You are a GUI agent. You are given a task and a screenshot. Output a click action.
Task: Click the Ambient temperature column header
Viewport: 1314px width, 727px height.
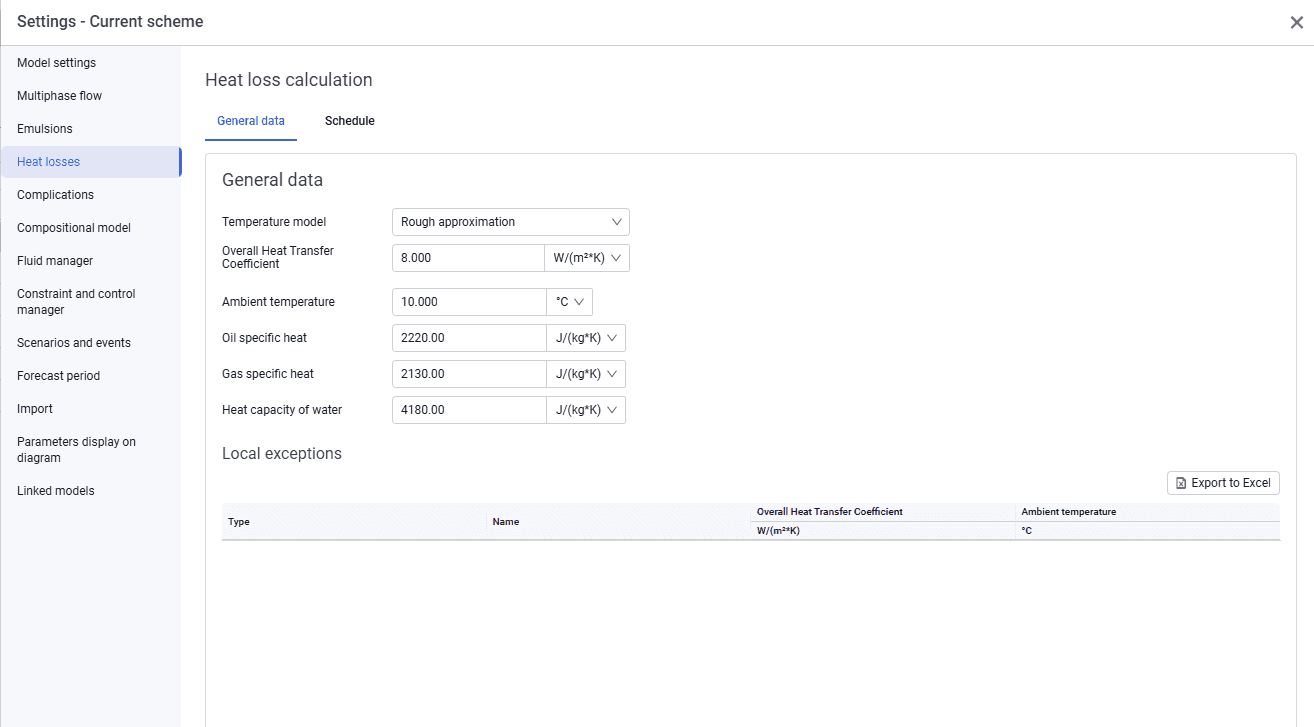[1147, 512]
